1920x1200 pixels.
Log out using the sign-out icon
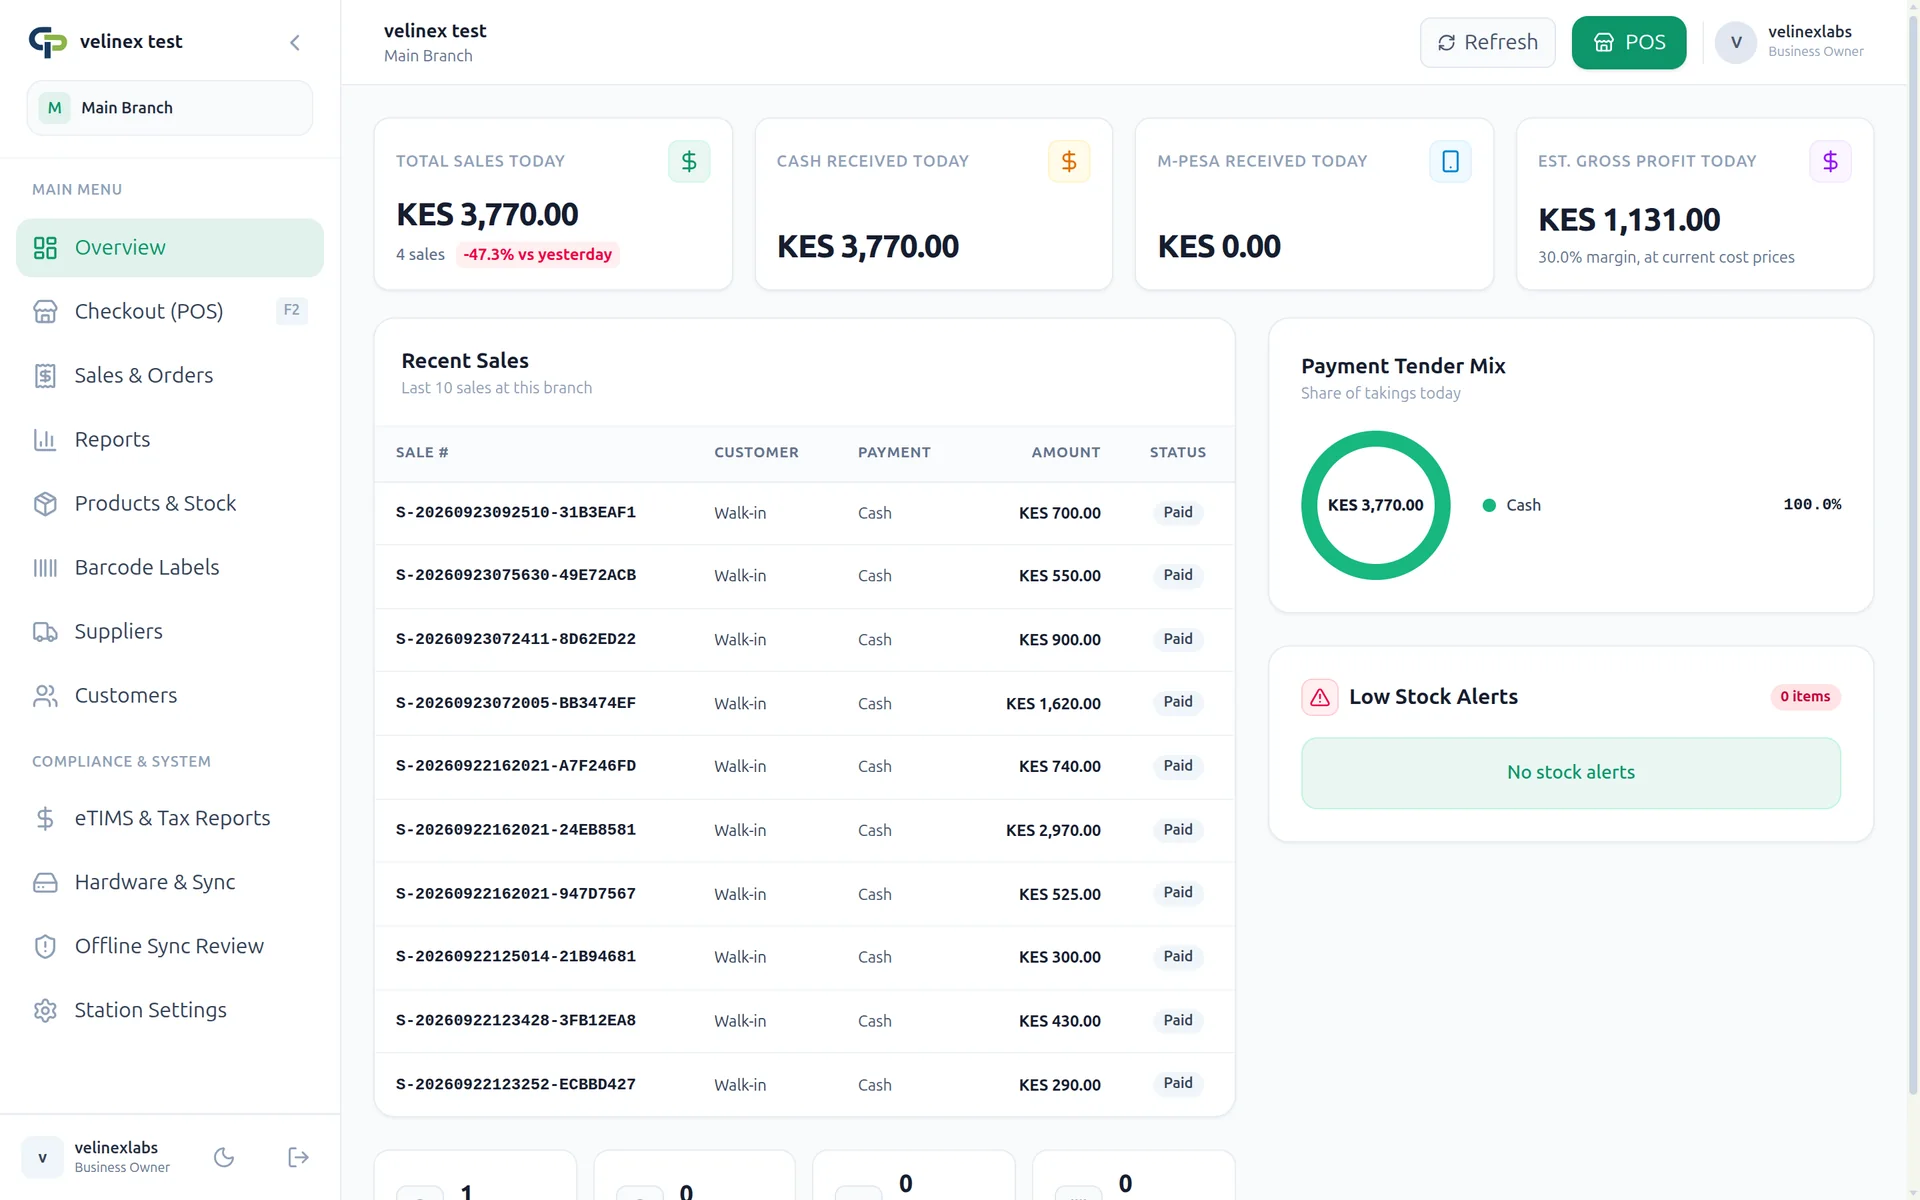[298, 1158]
